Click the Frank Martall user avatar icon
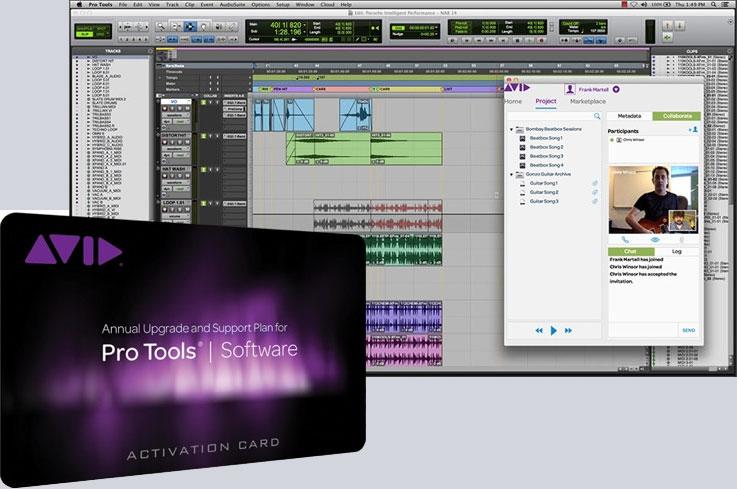 coord(570,89)
